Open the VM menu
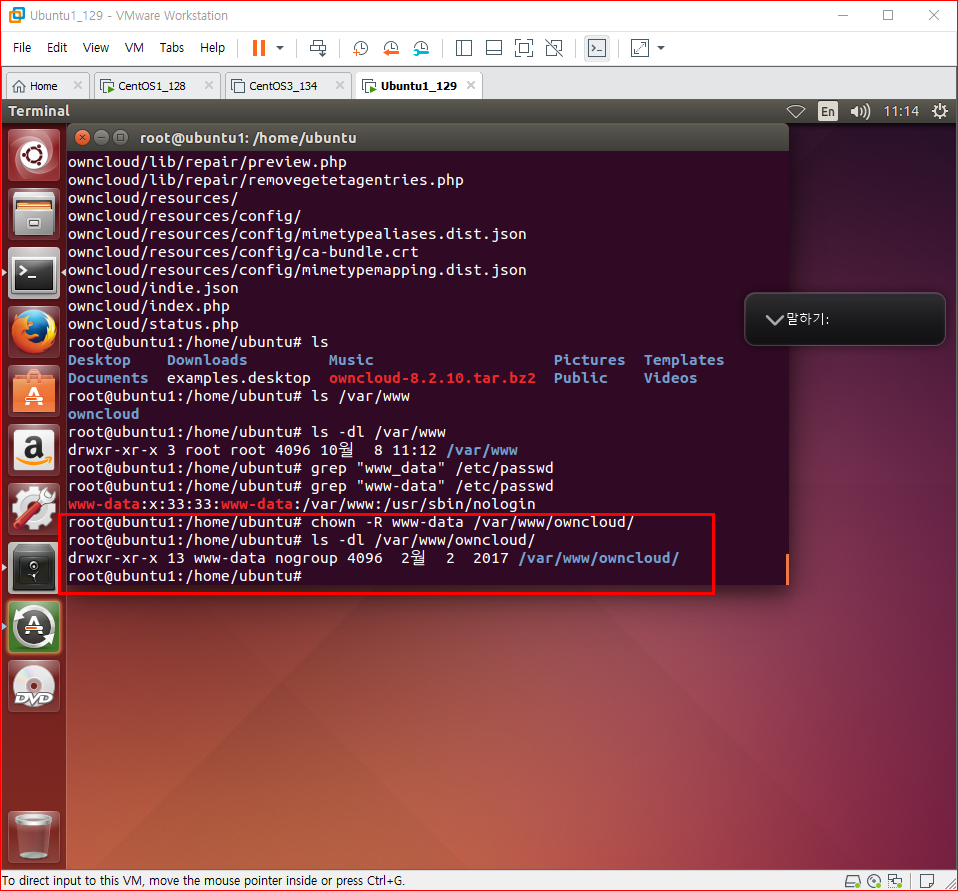The height and width of the screenshot is (891, 958). point(134,48)
